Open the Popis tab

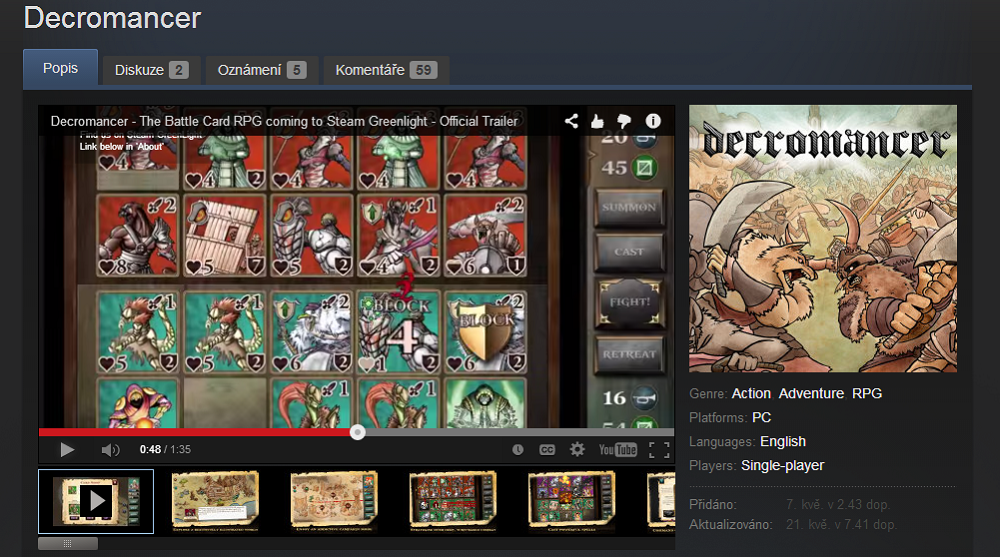coord(61,68)
